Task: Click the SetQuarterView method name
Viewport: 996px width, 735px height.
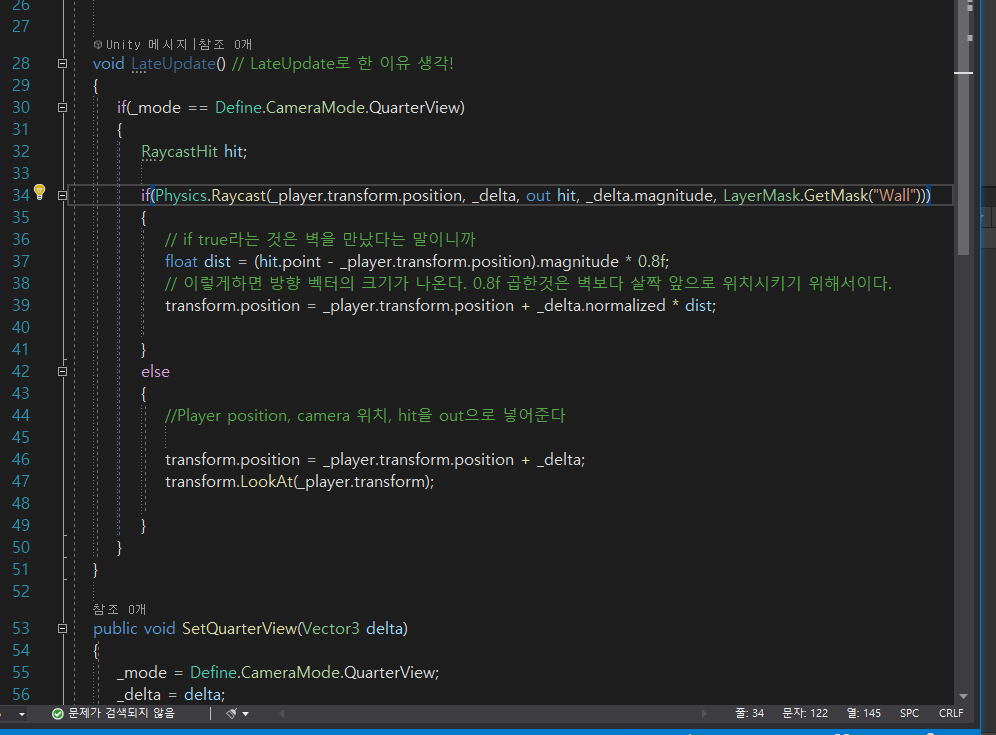Action: click(239, 628)
